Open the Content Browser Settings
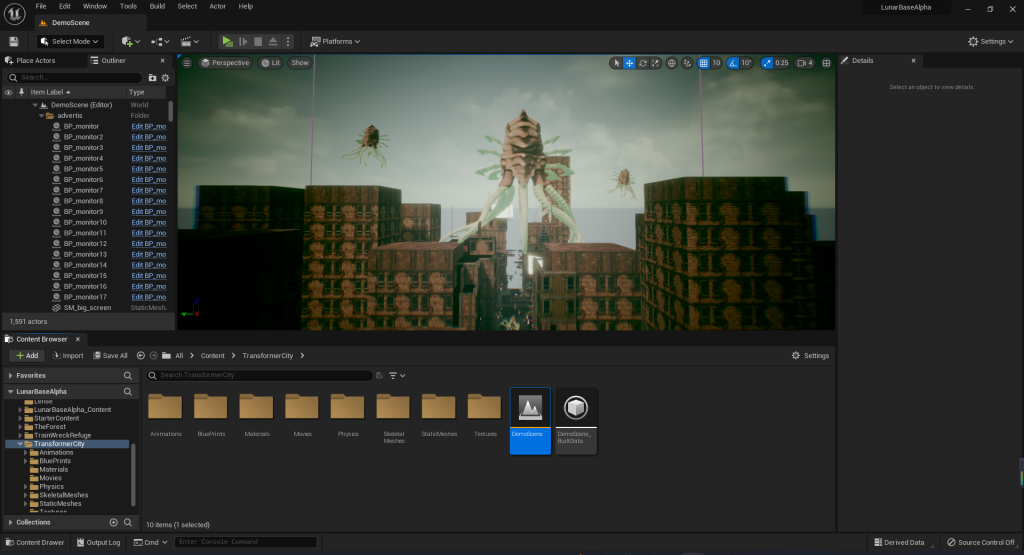 tap(810, 356)
